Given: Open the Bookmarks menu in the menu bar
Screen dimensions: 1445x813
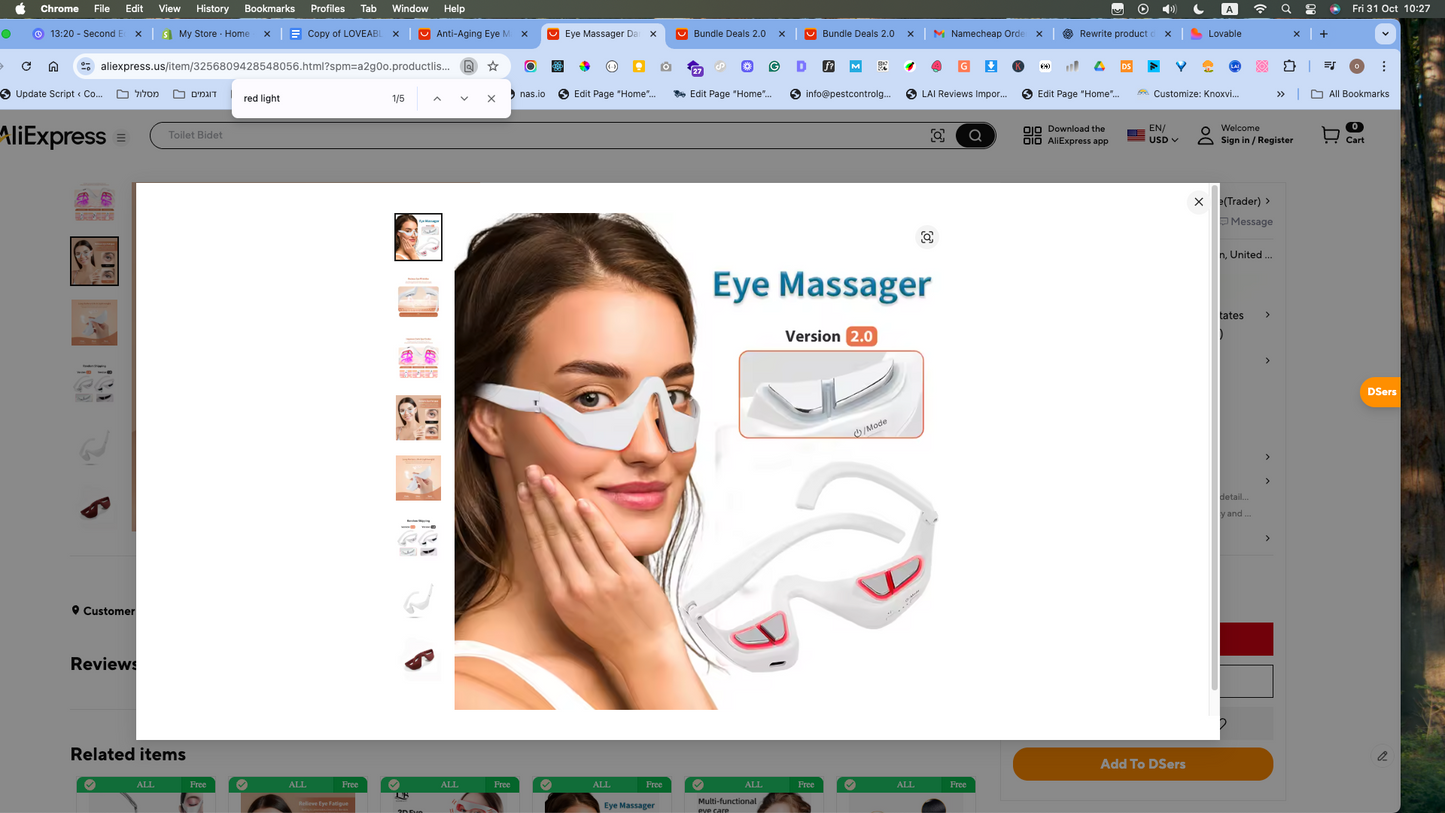Looking at the screenshot, I should [x=269, y=8].
